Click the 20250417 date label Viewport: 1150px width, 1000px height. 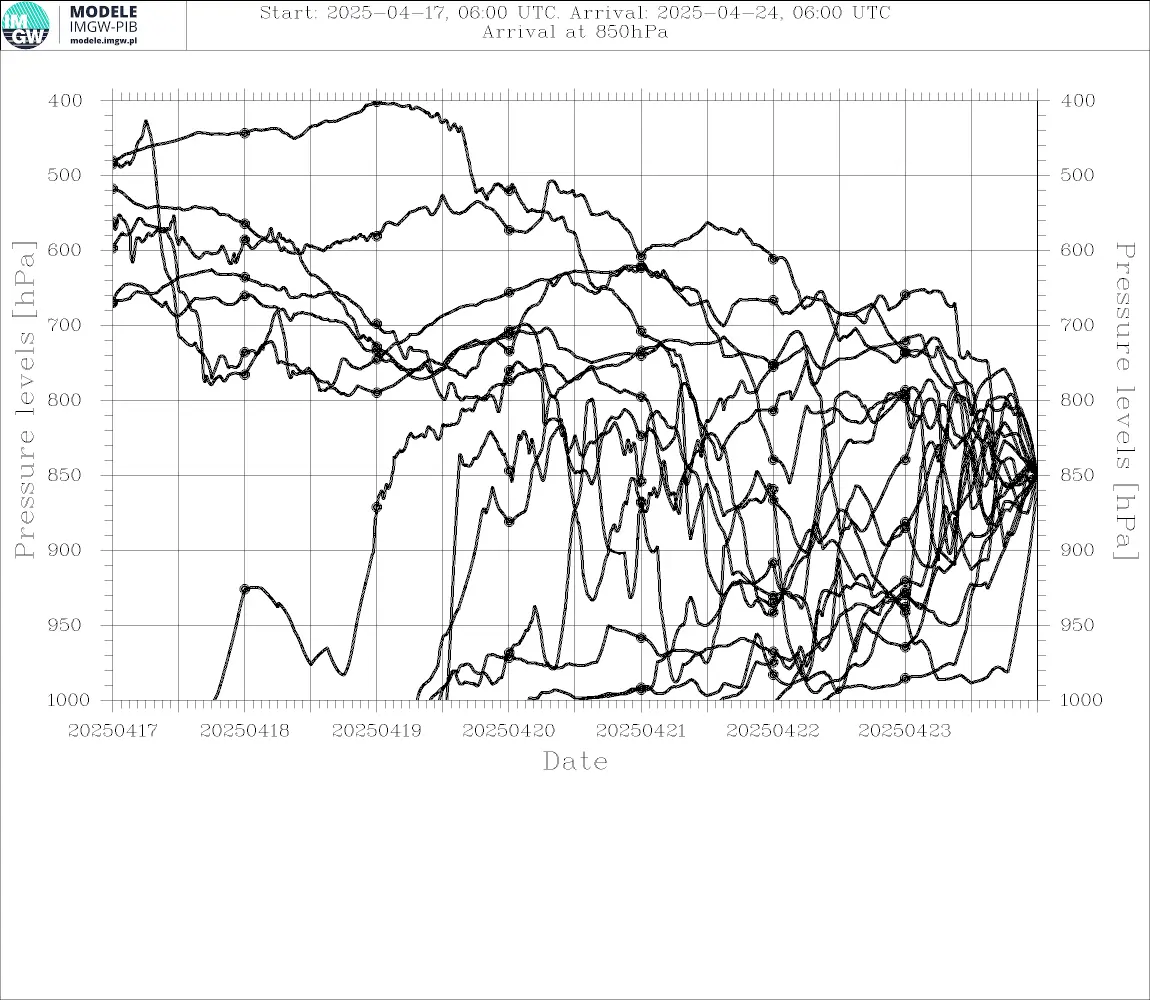[113, 731]
